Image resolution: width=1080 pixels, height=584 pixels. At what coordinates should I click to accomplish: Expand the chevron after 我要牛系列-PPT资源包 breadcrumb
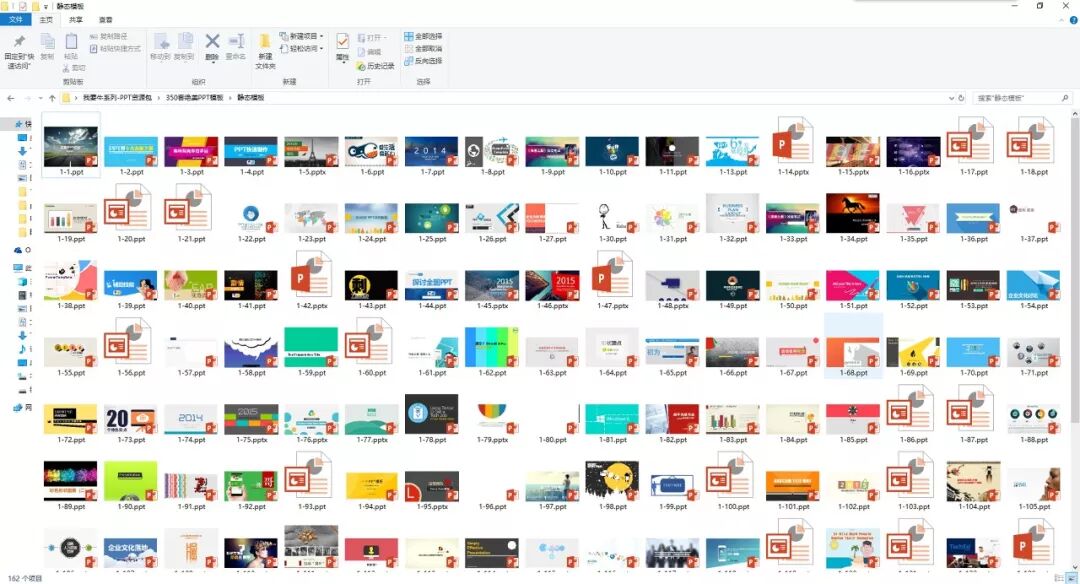coord(158,98)
